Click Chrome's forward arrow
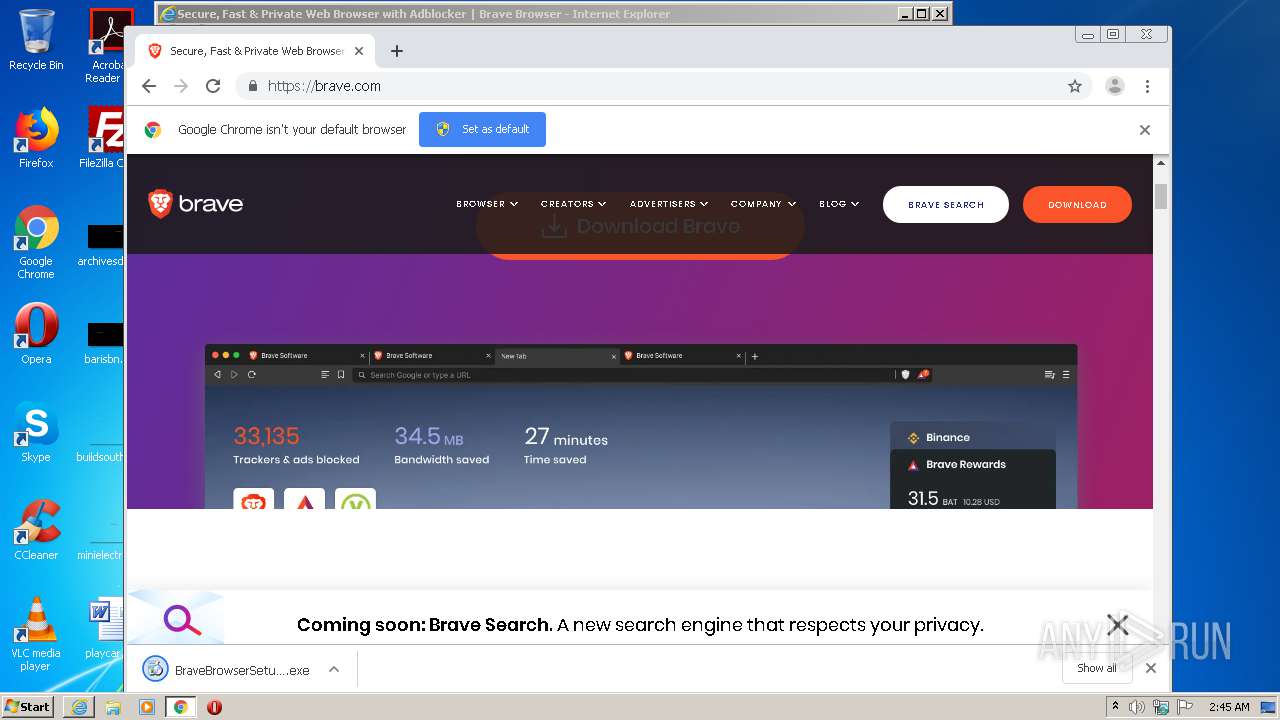 (x=181, y=86)
